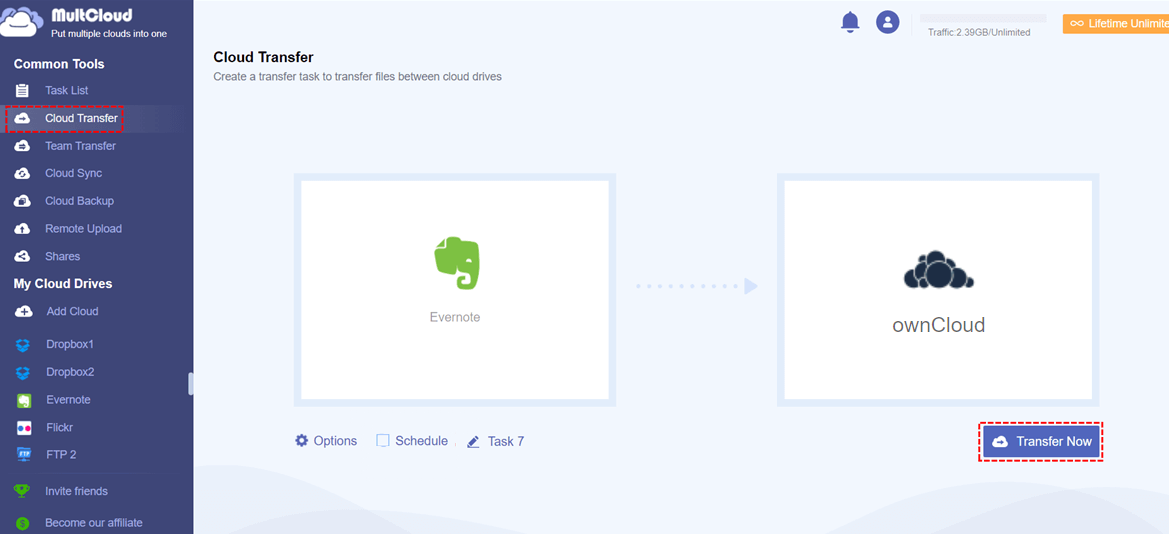Viewport: 1169px width, 534px height.
Task: Click Invite friends link
Action: (x=76, y=491)
